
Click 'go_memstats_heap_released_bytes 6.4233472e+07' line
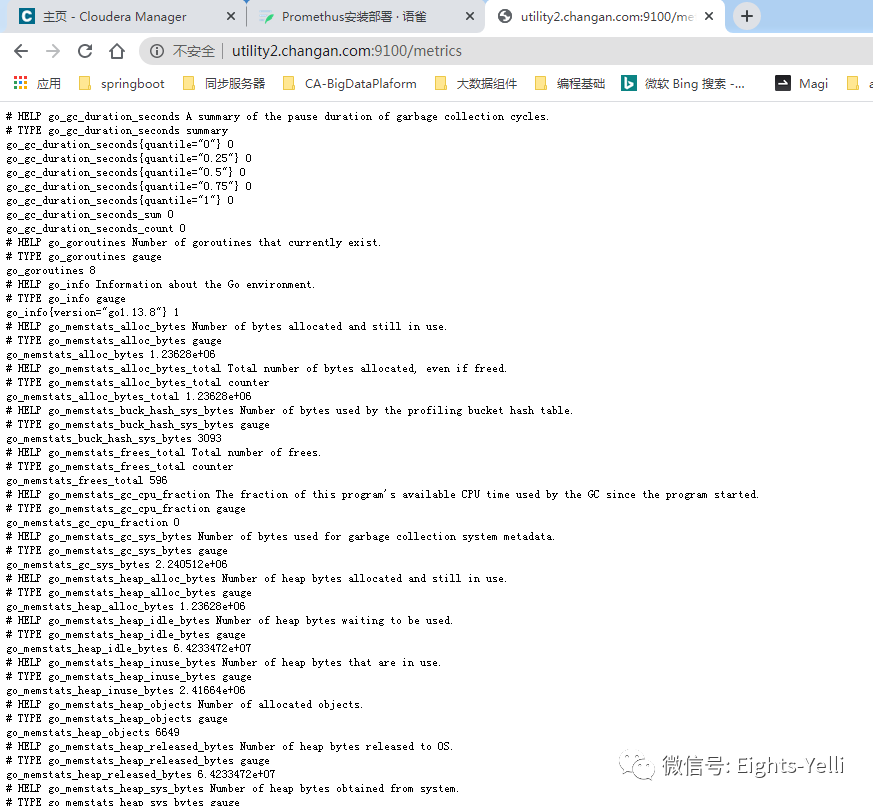coord(140,774)
